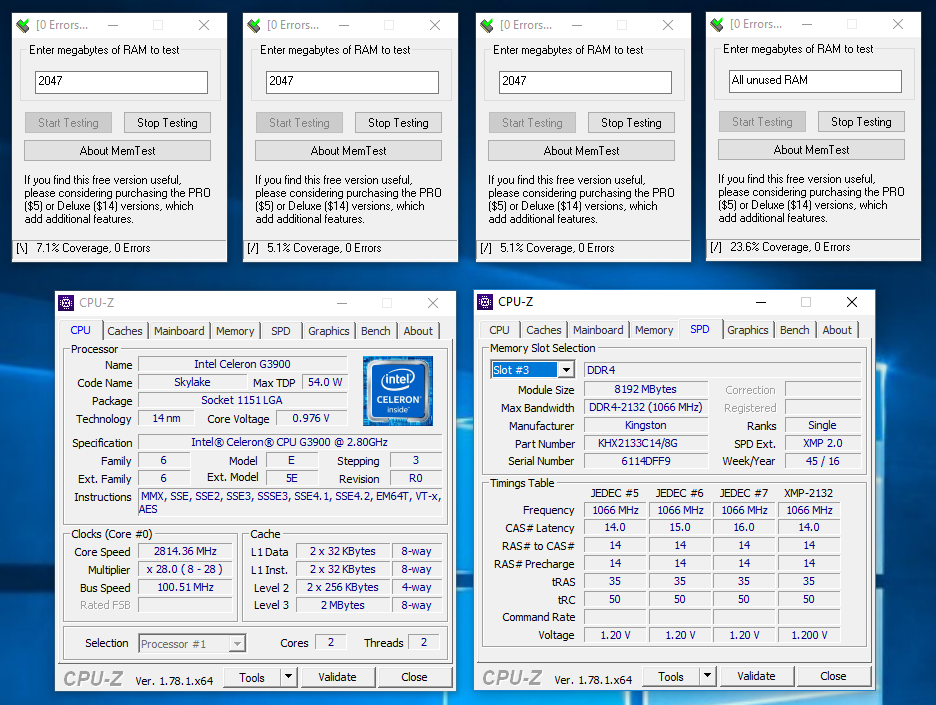The width and height of the screenshot is (936, 705).
Task: Click Tools button in CPU-Z processor window
Action: (252, 678)
